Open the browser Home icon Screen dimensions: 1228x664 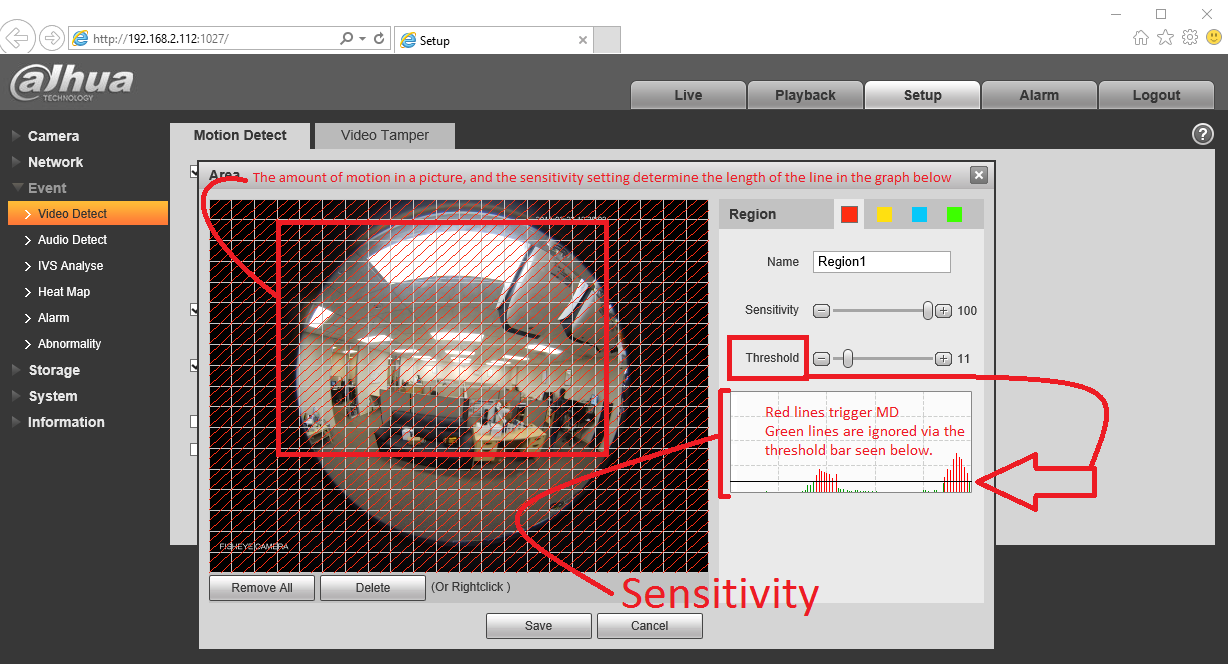[1141, 38]
